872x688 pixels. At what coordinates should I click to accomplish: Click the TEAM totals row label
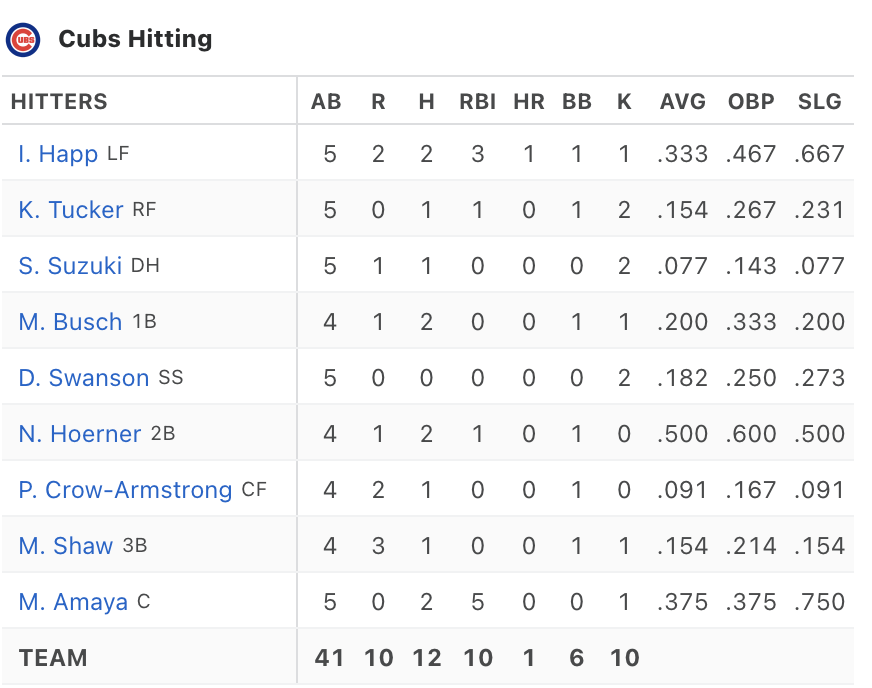click(53, 658)
